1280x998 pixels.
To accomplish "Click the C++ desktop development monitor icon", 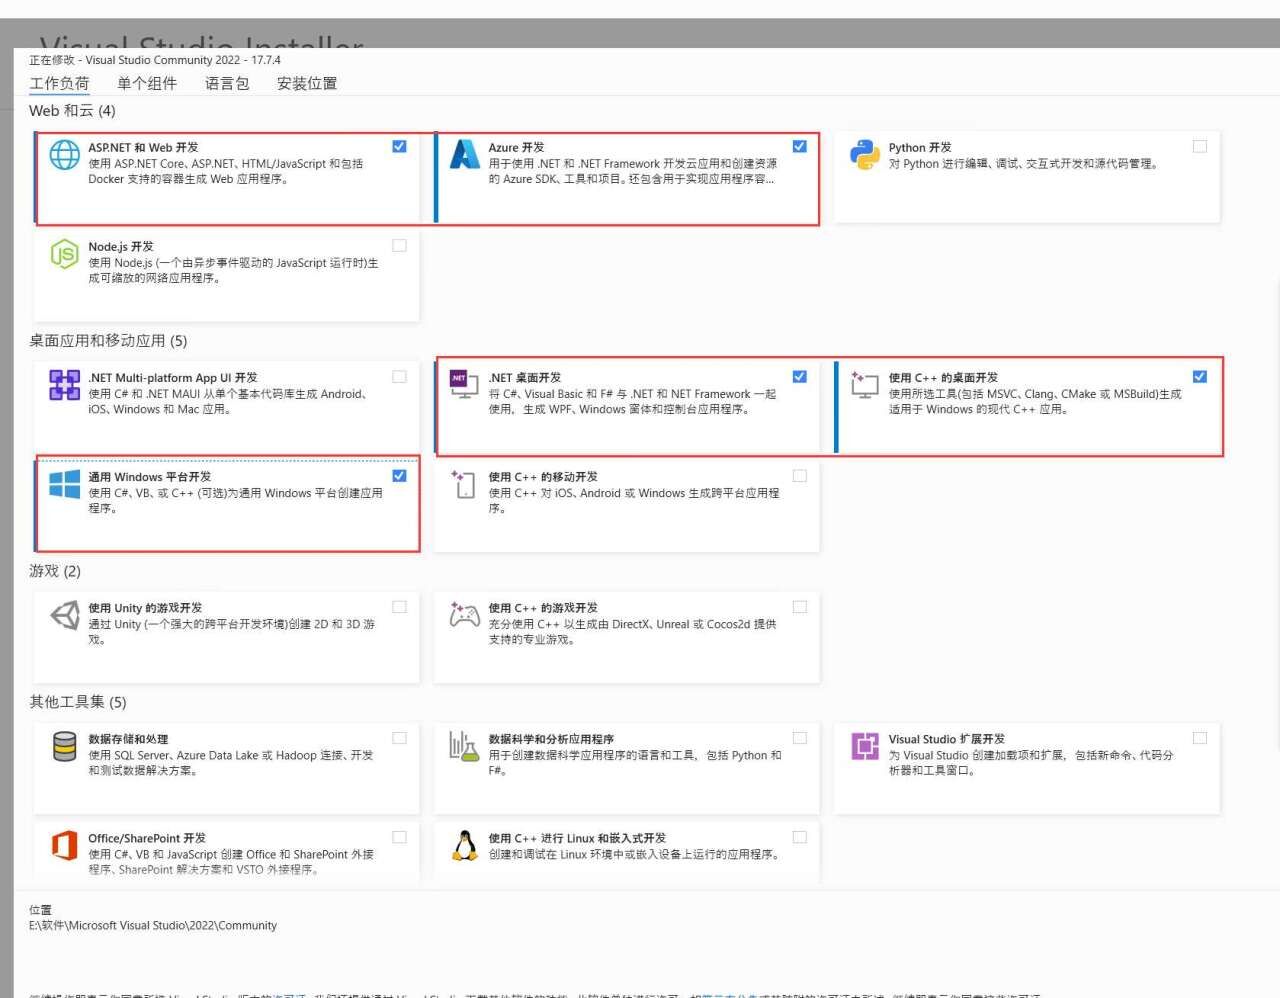I will tap(865, 384).
